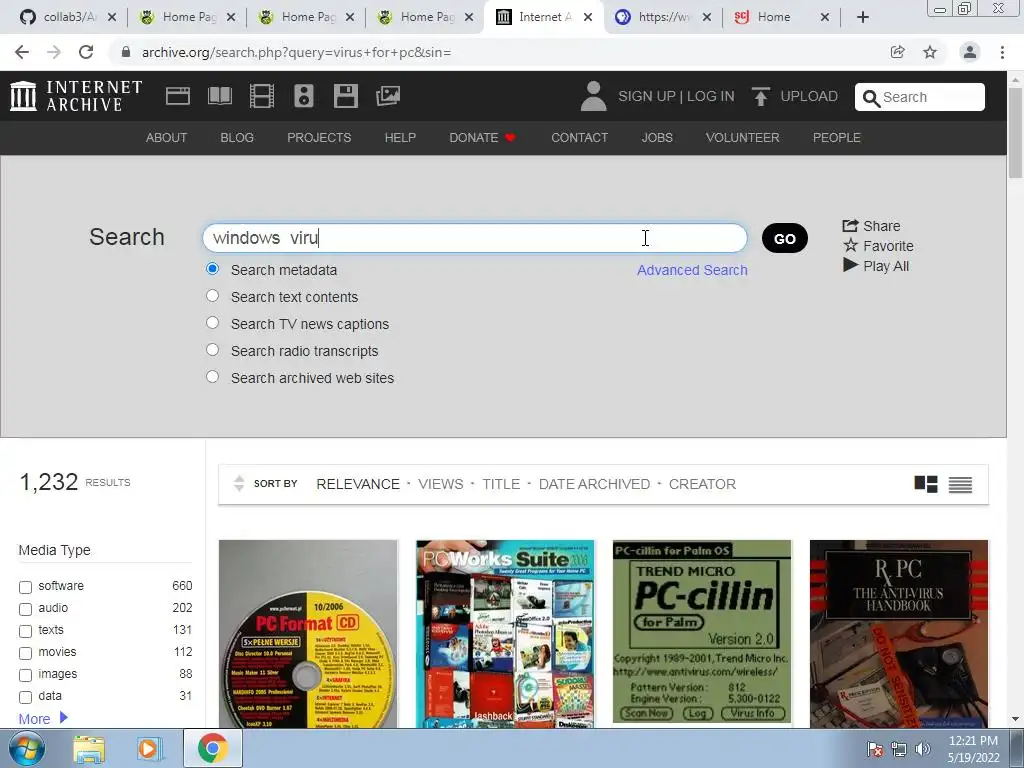This screenshot has width=1024, height=768.
Task: Open the Audio speaker icon
Action: (304, 96)
